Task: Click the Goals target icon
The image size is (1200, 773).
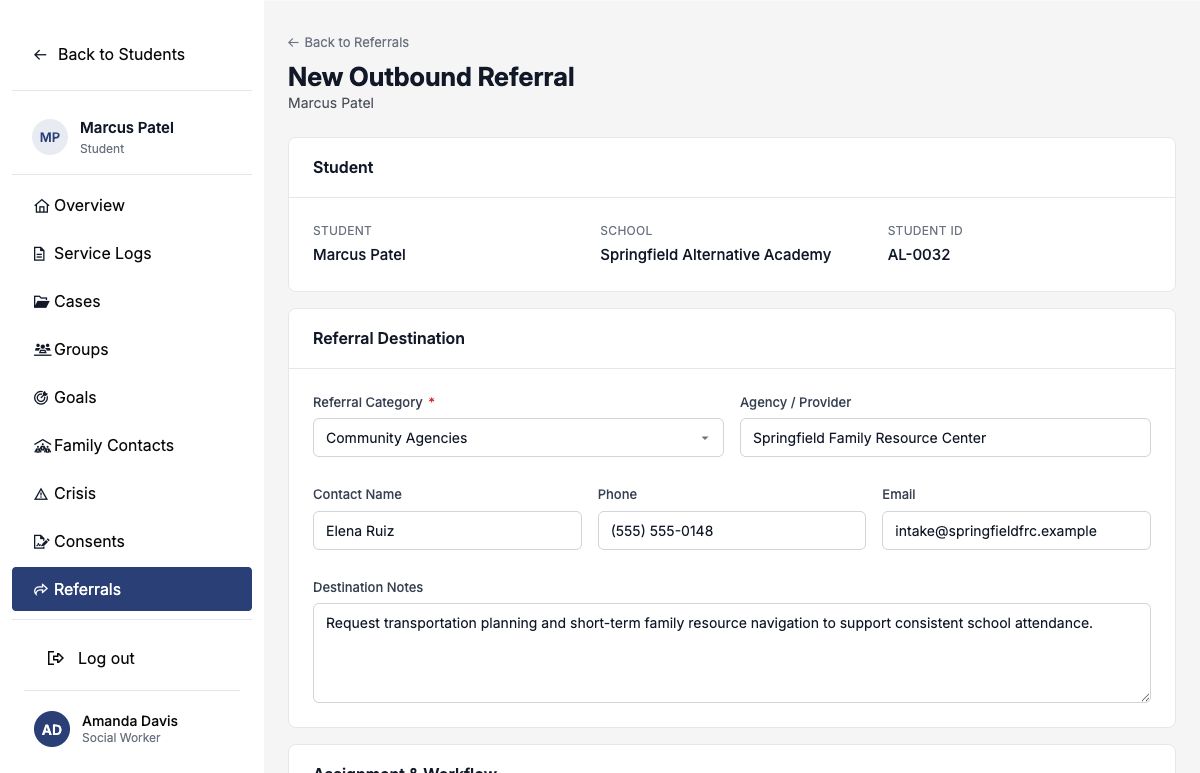Action: click(41, 398)
